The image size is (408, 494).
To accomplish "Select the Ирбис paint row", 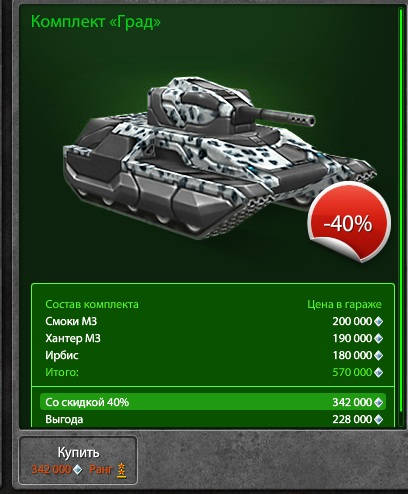I will 214,355.
